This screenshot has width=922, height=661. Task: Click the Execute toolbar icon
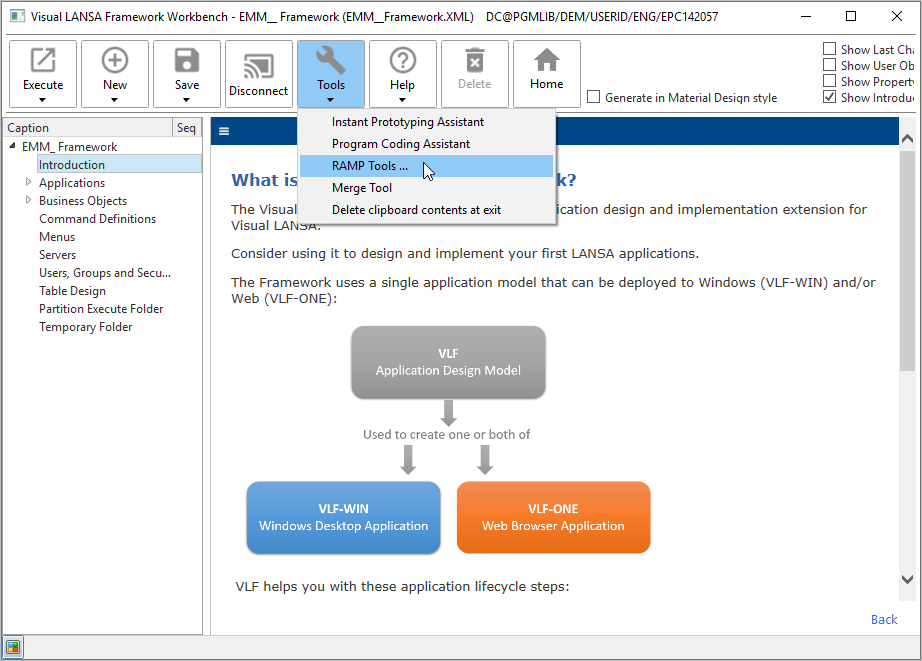tap(43, 60)
